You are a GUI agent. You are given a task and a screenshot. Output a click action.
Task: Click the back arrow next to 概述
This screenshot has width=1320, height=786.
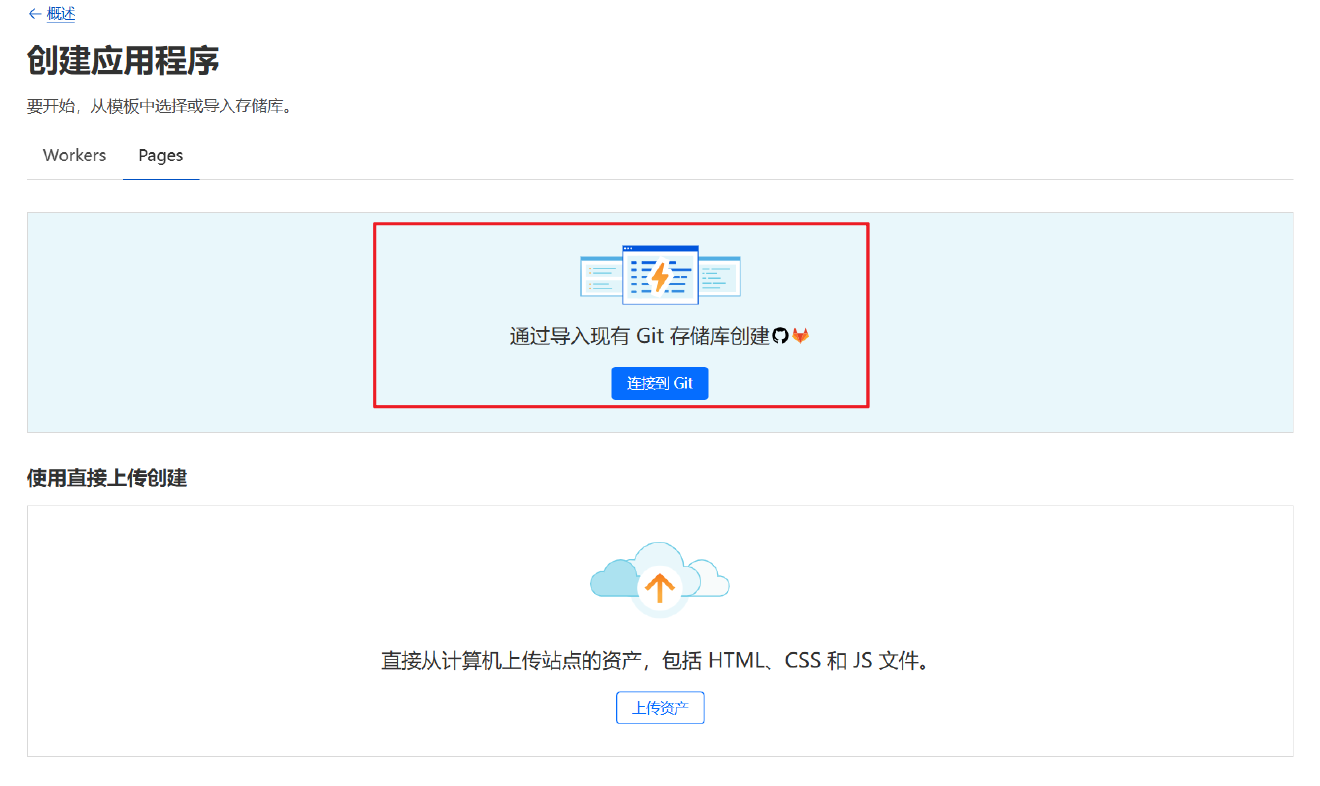coord(35,14)
